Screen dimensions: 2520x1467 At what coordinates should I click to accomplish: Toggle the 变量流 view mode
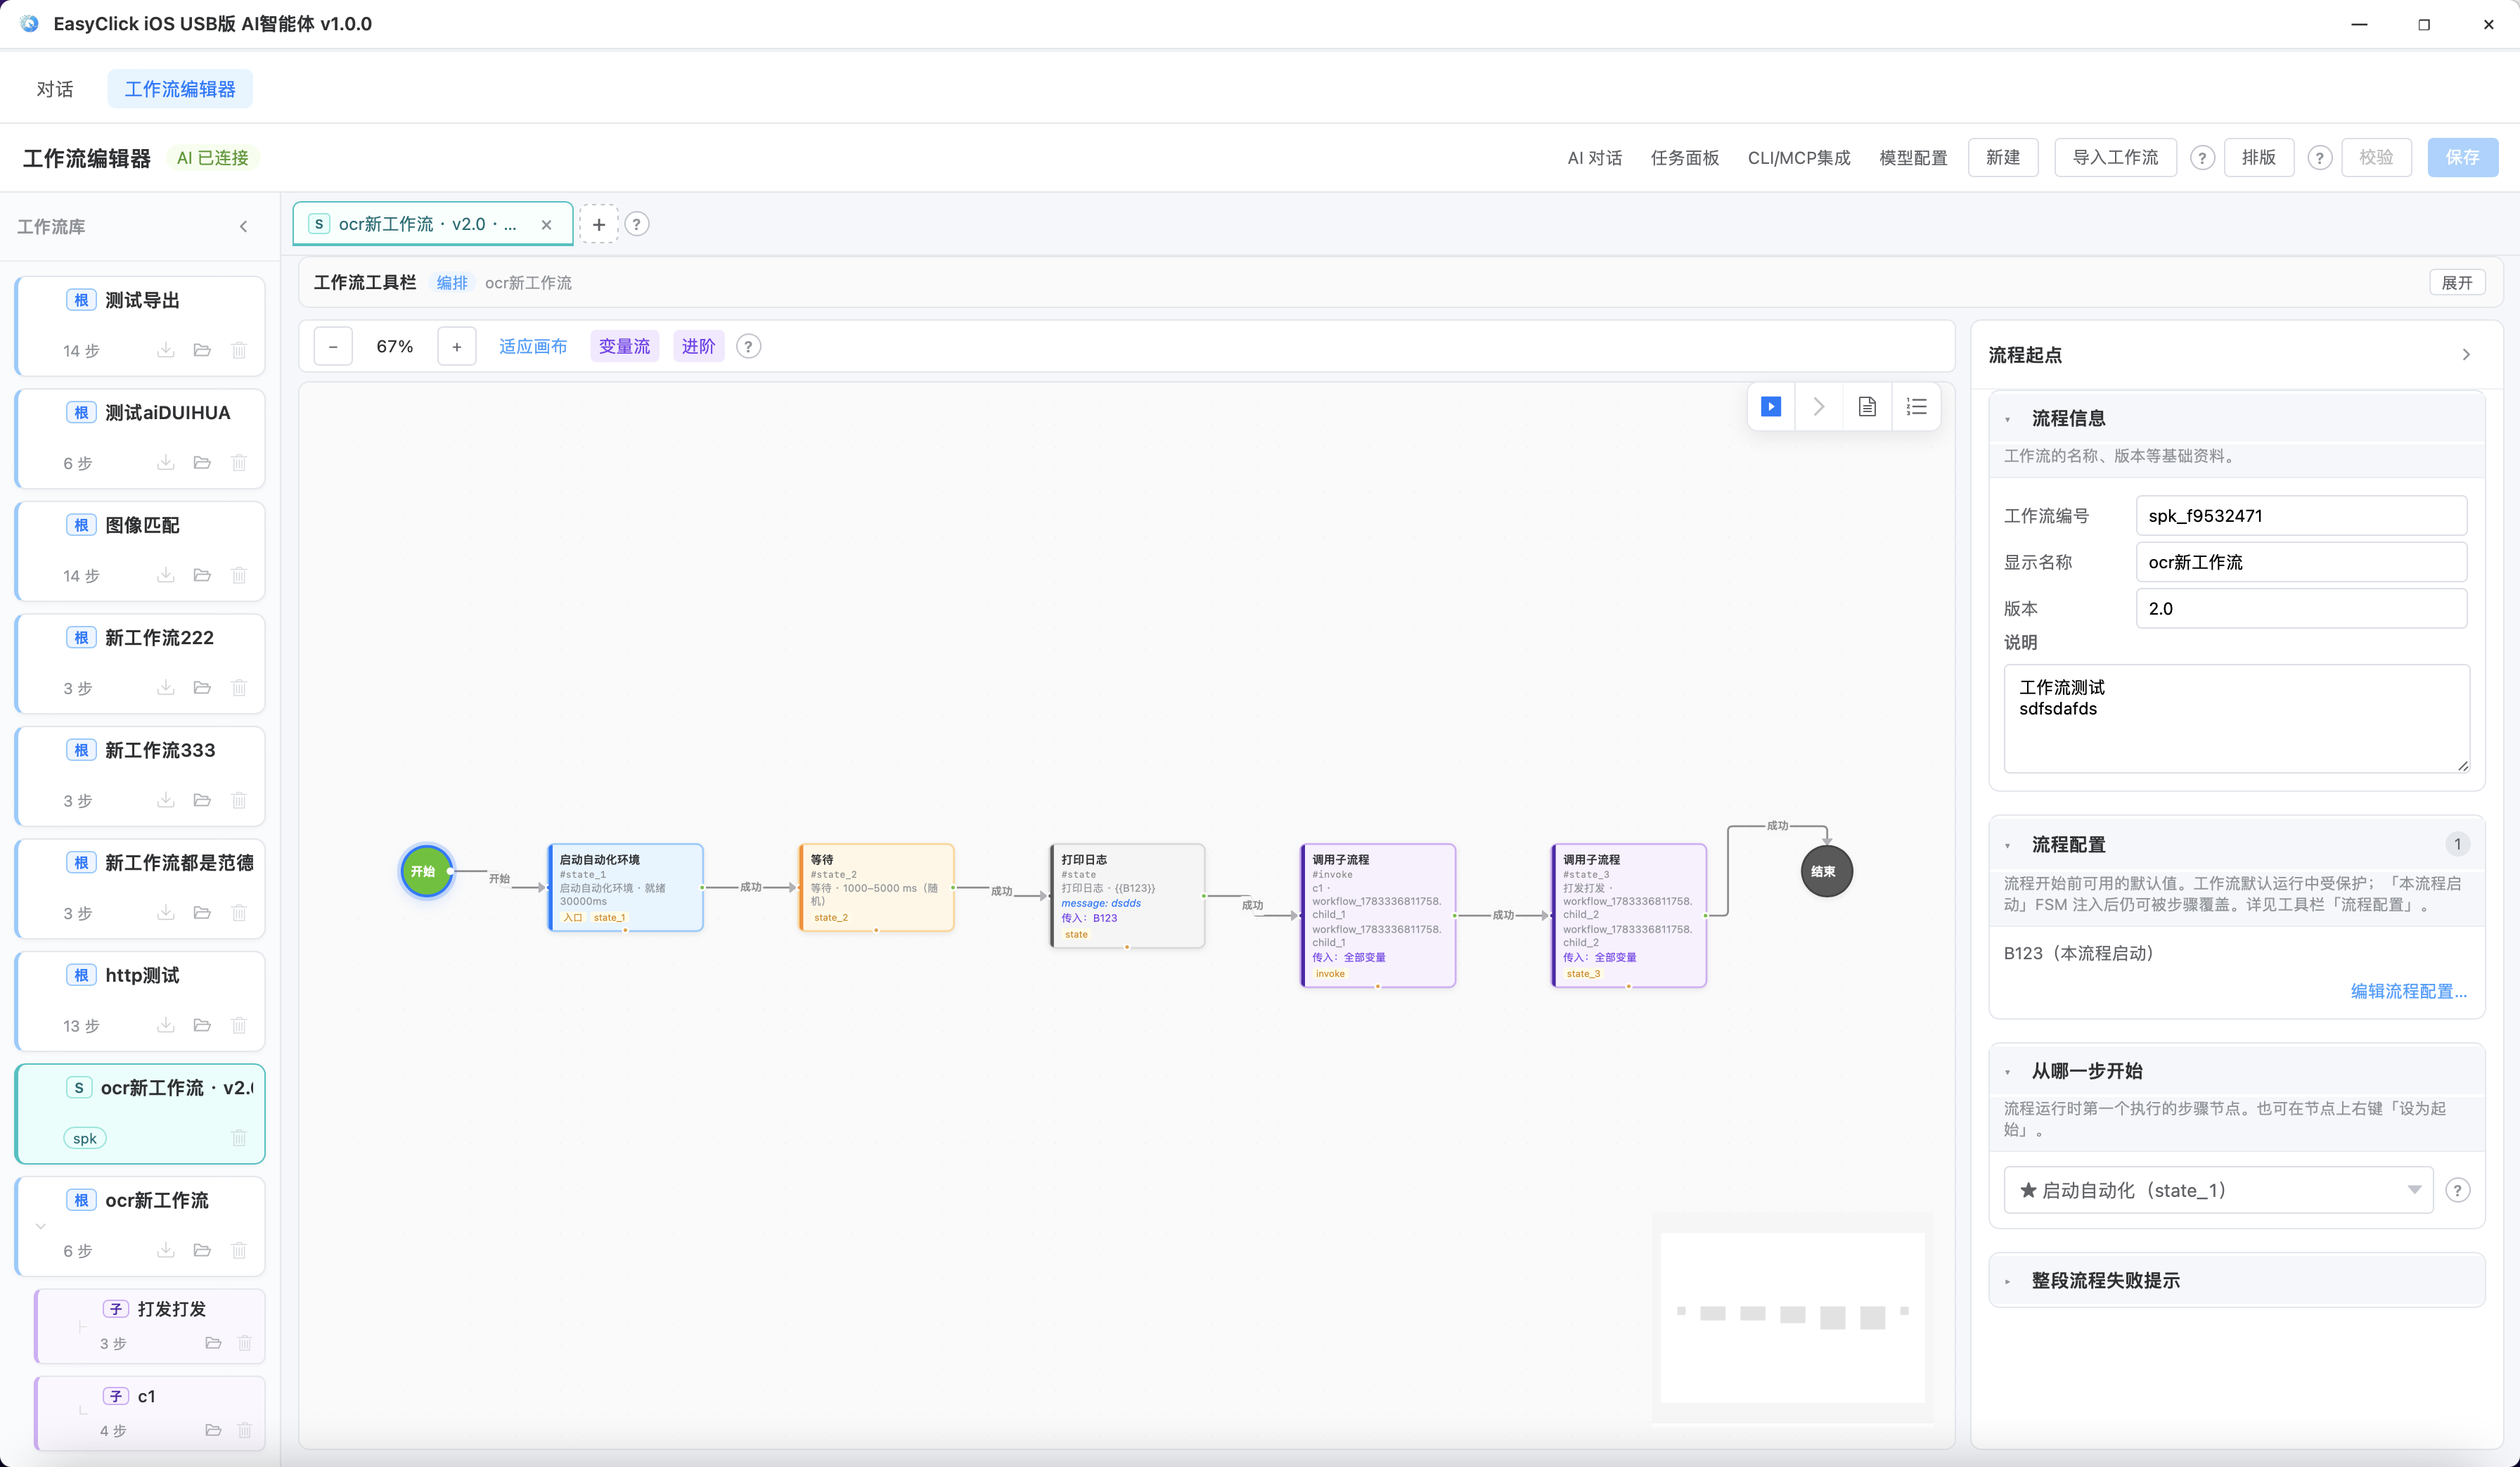click(x=624, y=346)
